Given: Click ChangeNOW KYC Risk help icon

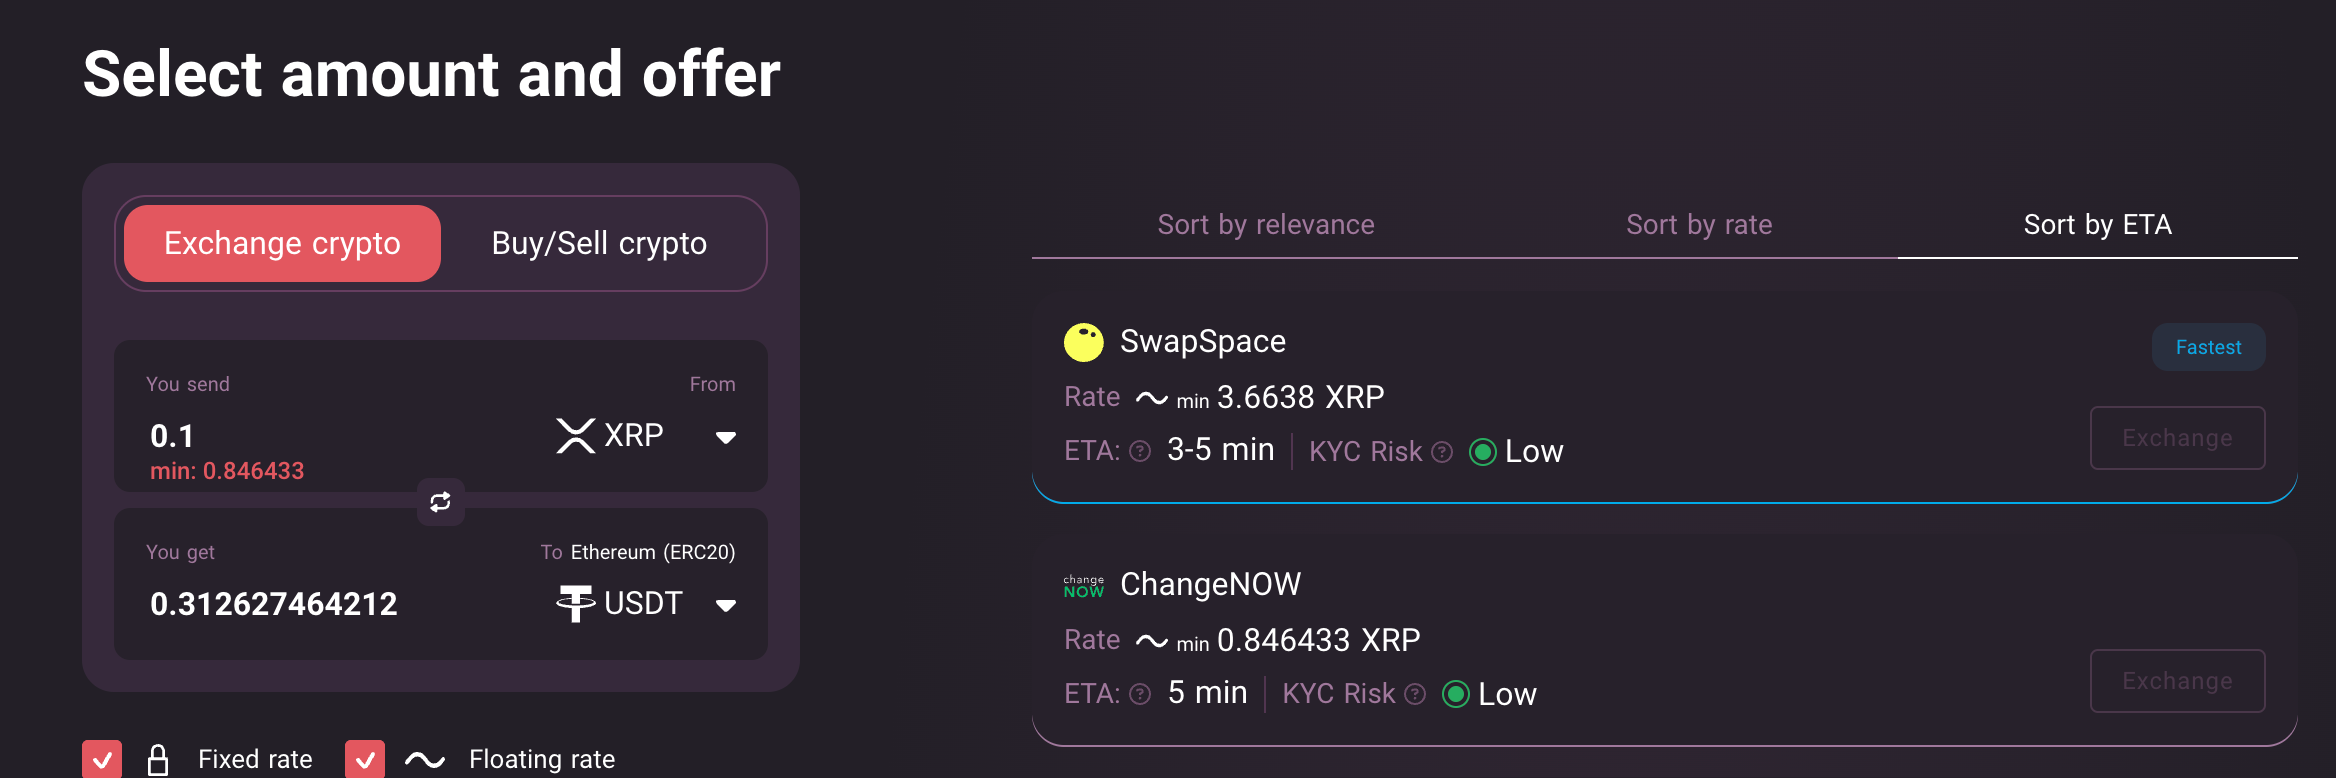Looking at the screenshot, I should click(1415, 694).
